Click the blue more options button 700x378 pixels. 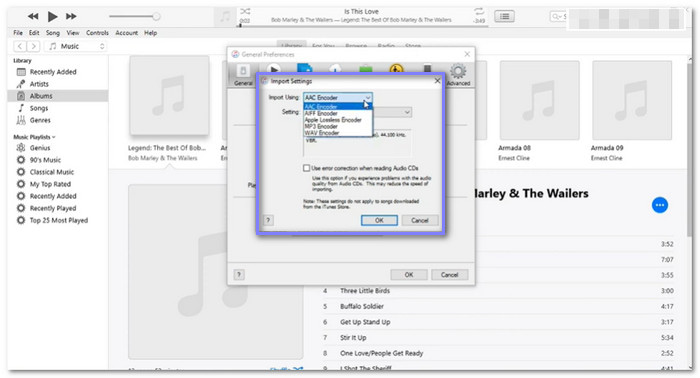(x=660, y=205)
